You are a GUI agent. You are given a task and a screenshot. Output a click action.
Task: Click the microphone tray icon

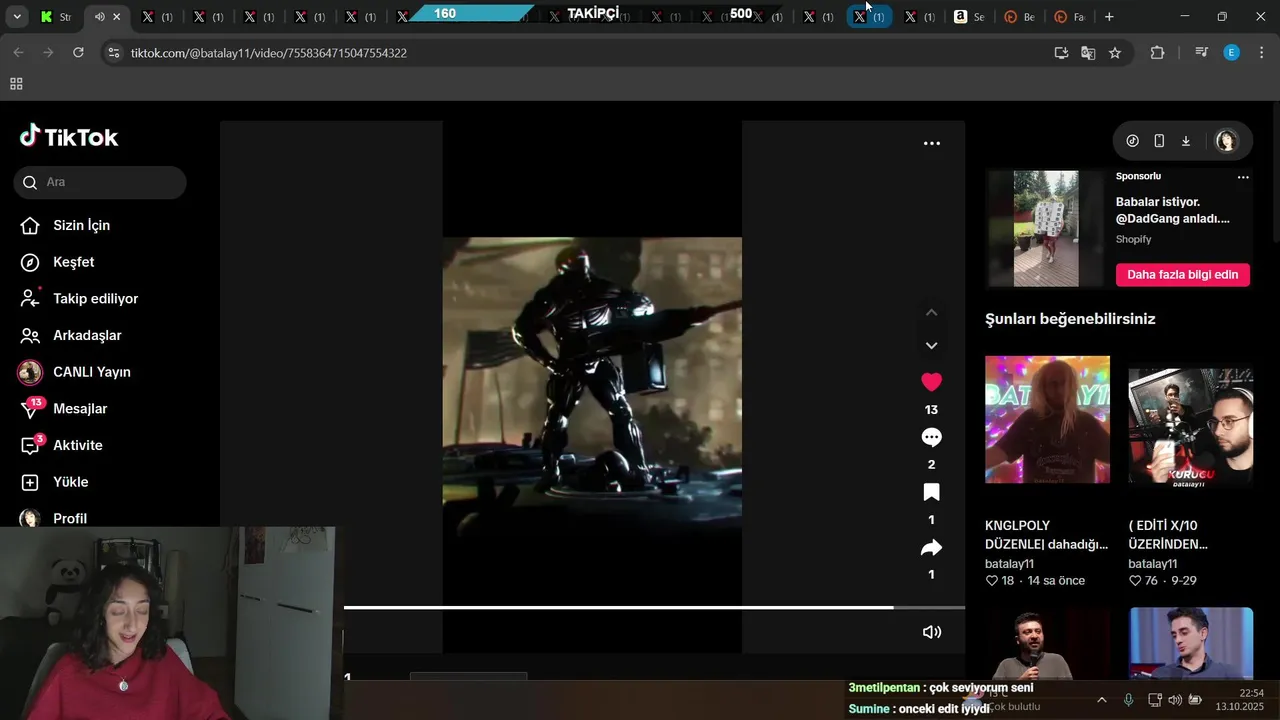[1128, 700]
